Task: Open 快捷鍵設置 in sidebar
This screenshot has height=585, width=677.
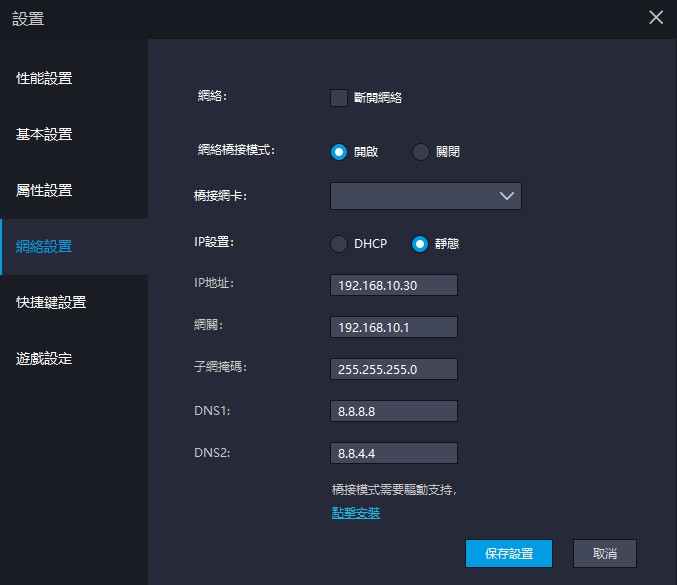Action: coord(51,303)
